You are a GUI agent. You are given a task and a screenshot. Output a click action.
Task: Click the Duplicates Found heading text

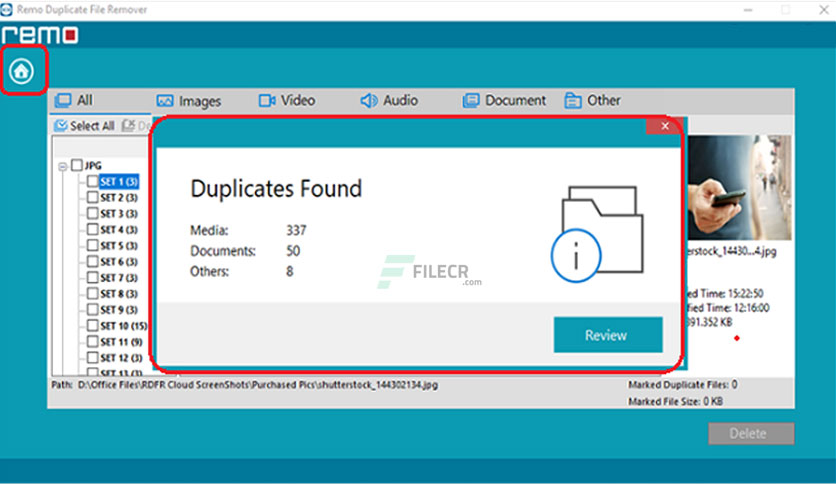click(x=276, y=189)
